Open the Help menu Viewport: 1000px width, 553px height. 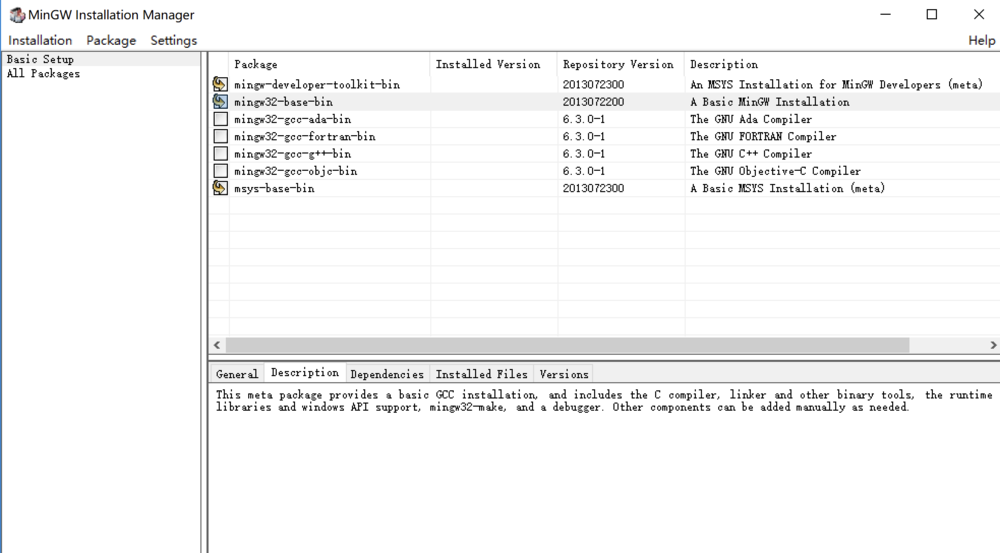click(x=982, y=40)
